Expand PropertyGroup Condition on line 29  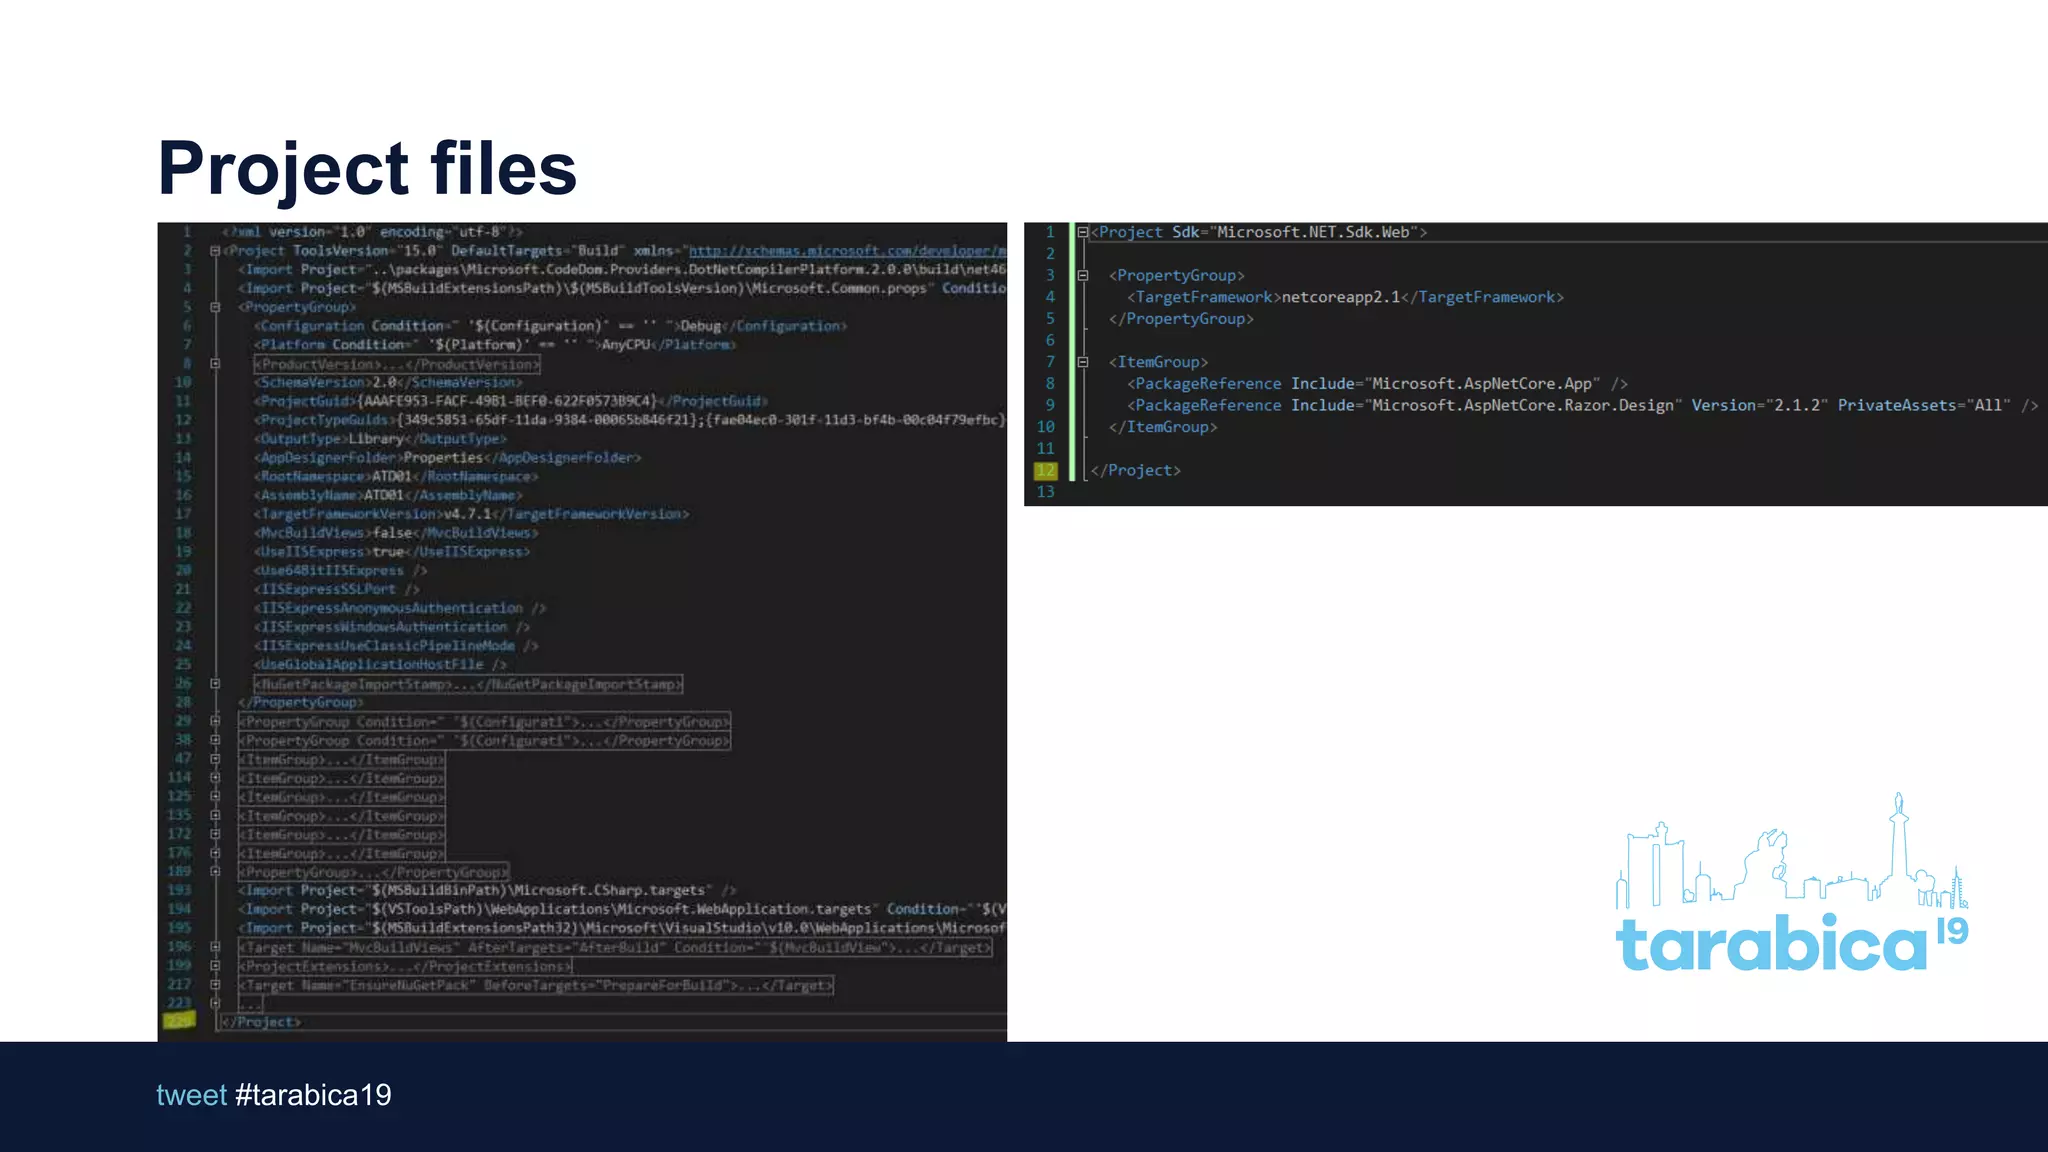click(x=215, y=721)
